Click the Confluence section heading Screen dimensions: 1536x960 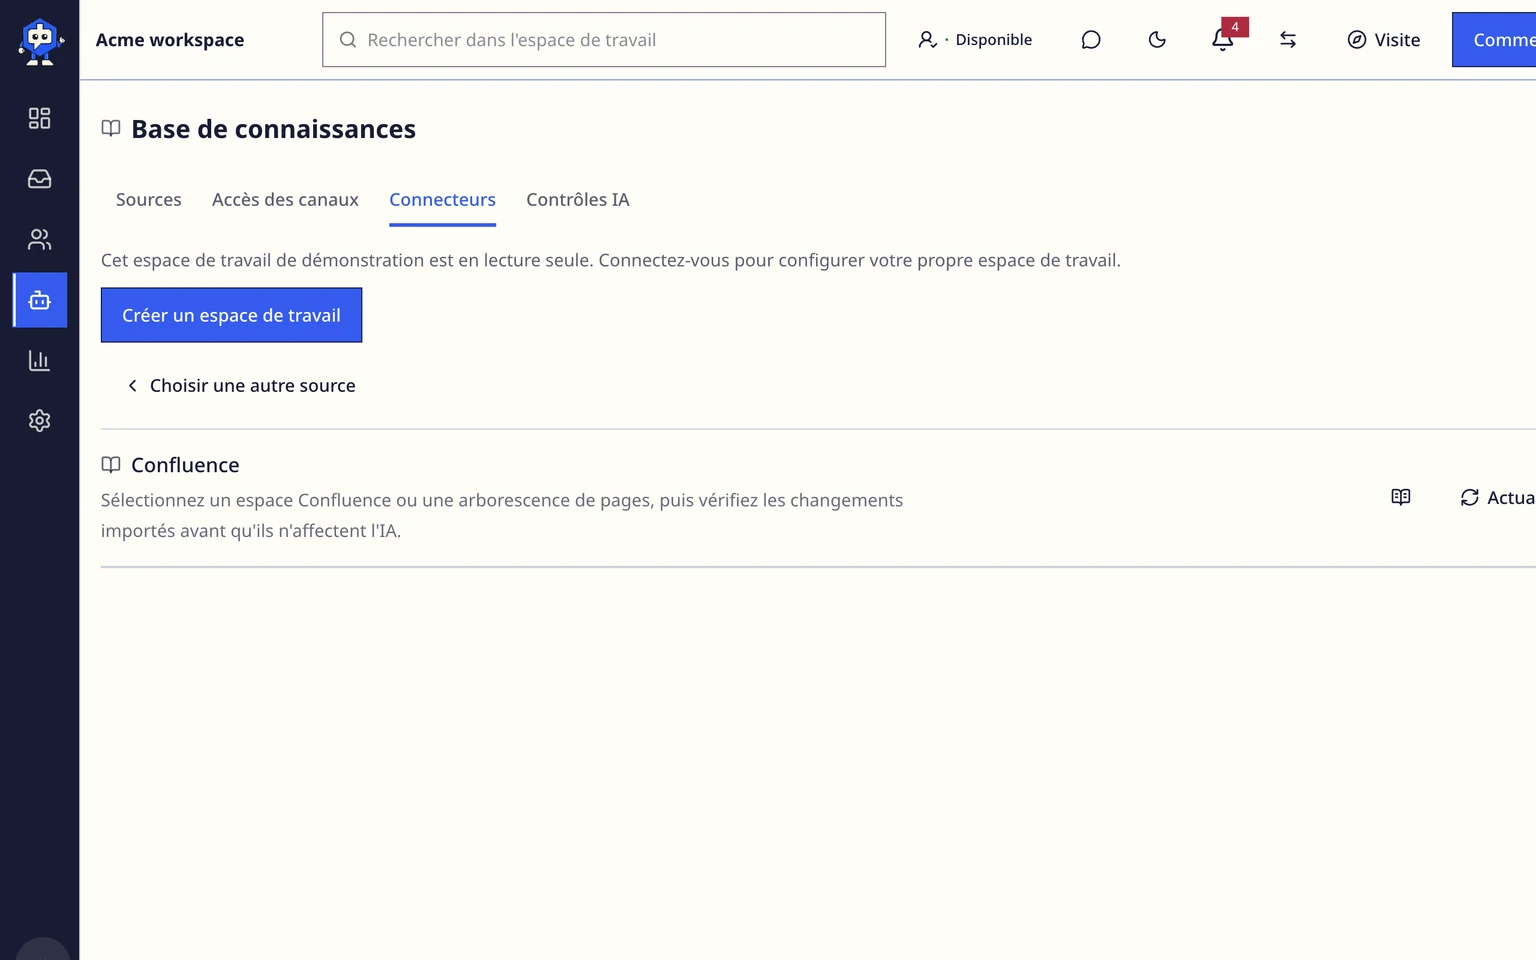click(x=185, y=465)
